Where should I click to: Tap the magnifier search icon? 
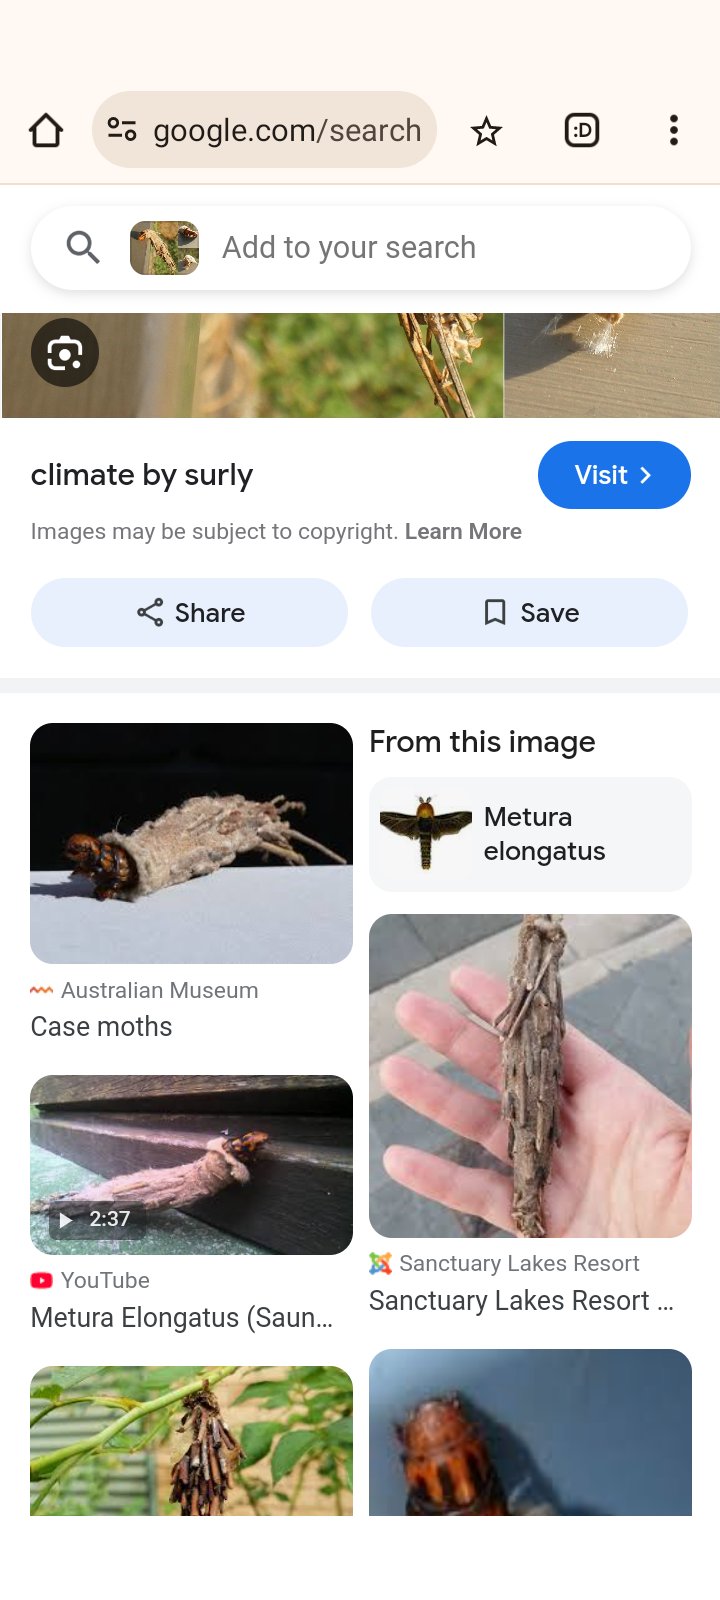click(83, 247)
